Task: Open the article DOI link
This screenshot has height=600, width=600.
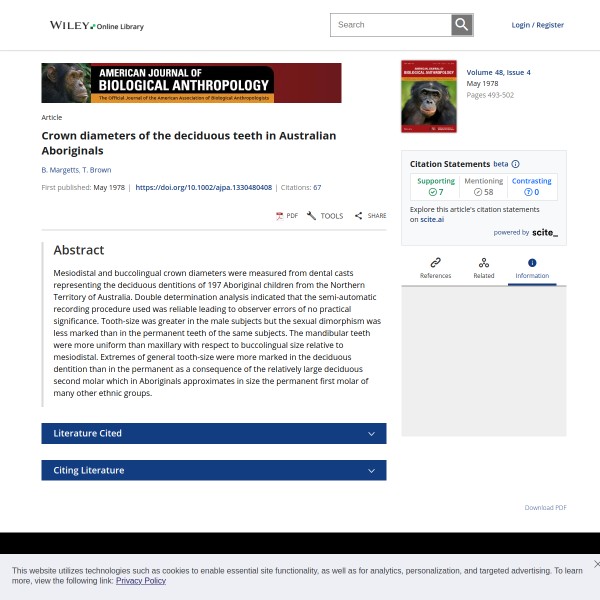Action: tap(203, 187)
